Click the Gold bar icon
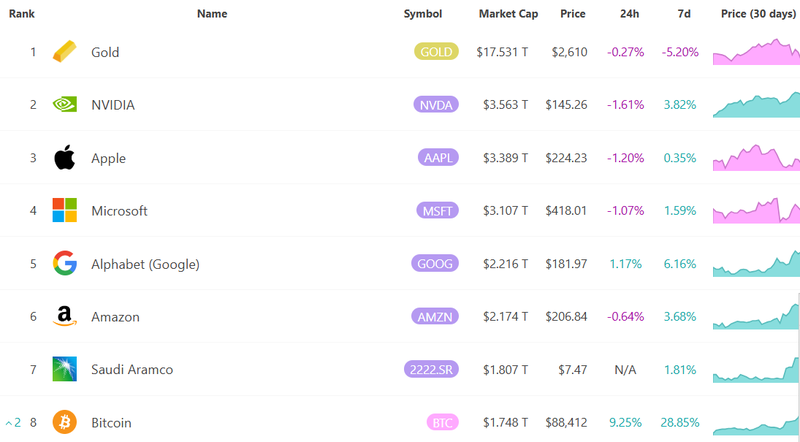800x442 pixels. tap(65, 52)
